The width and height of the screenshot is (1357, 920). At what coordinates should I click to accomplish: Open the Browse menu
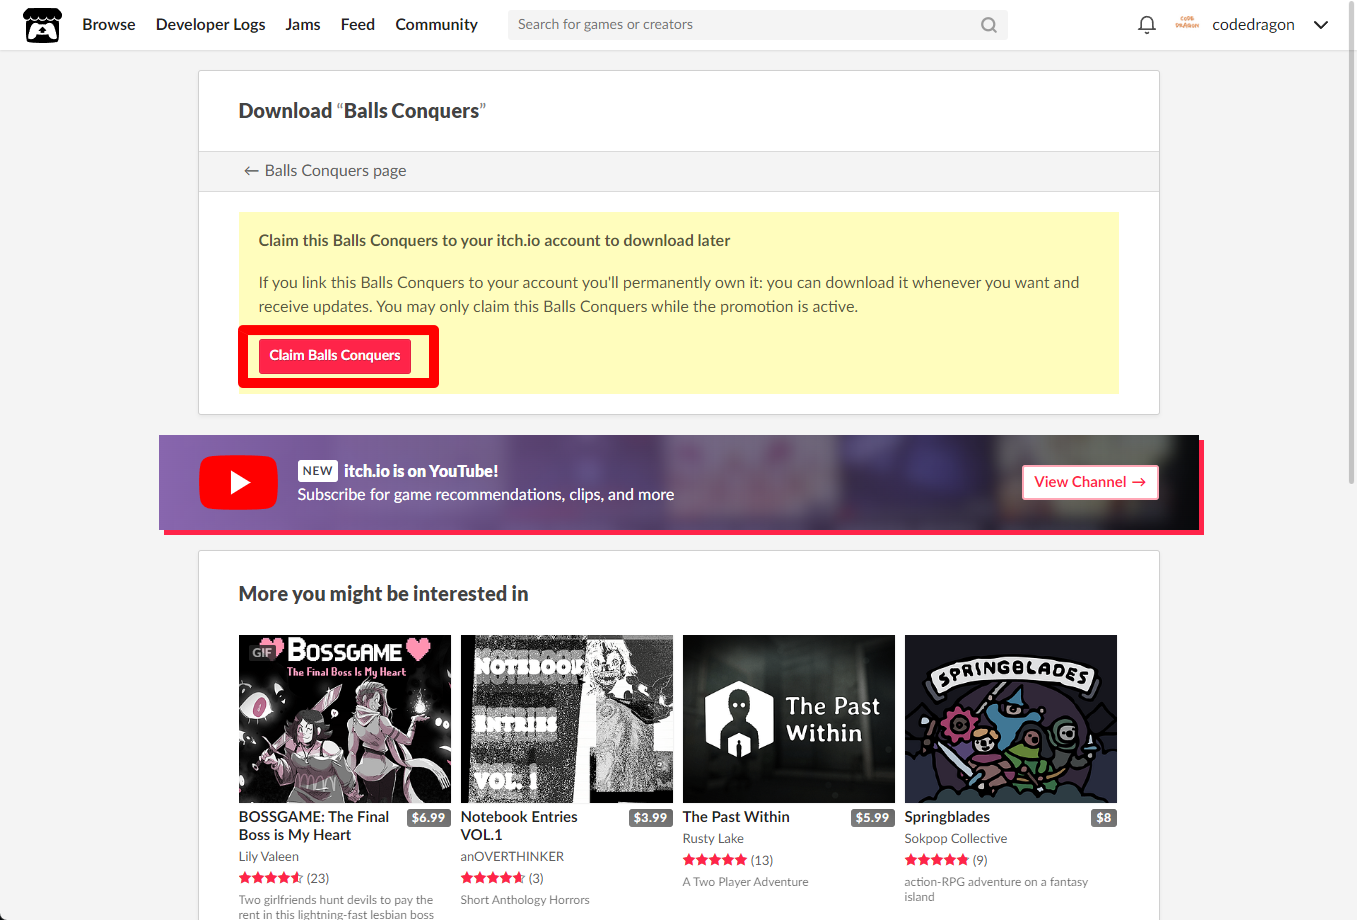pos(109,25)
